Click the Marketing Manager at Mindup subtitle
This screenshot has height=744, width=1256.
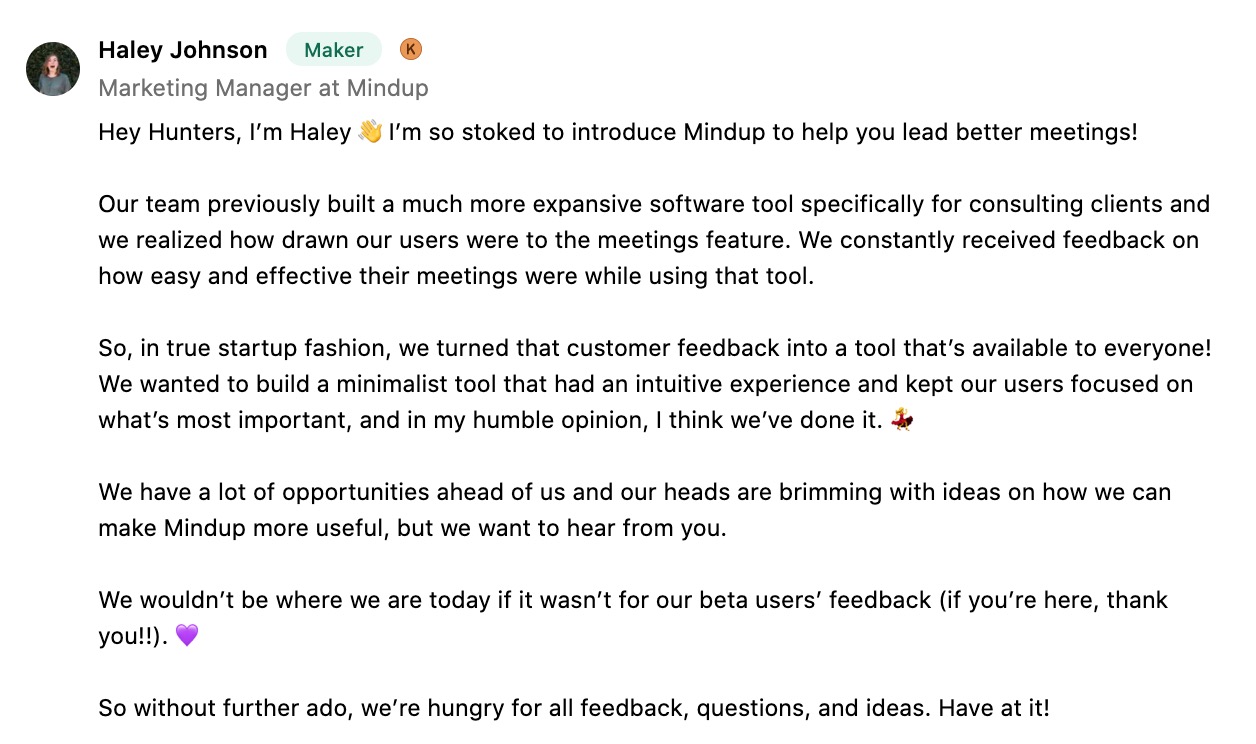pyautogui.click(x=263, y=88)
